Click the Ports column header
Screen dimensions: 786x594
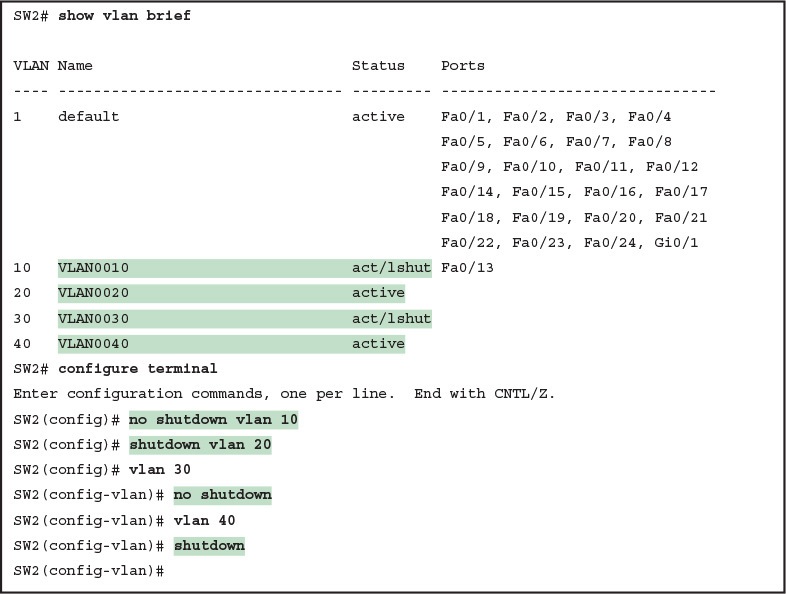click(x=463, y=66)
